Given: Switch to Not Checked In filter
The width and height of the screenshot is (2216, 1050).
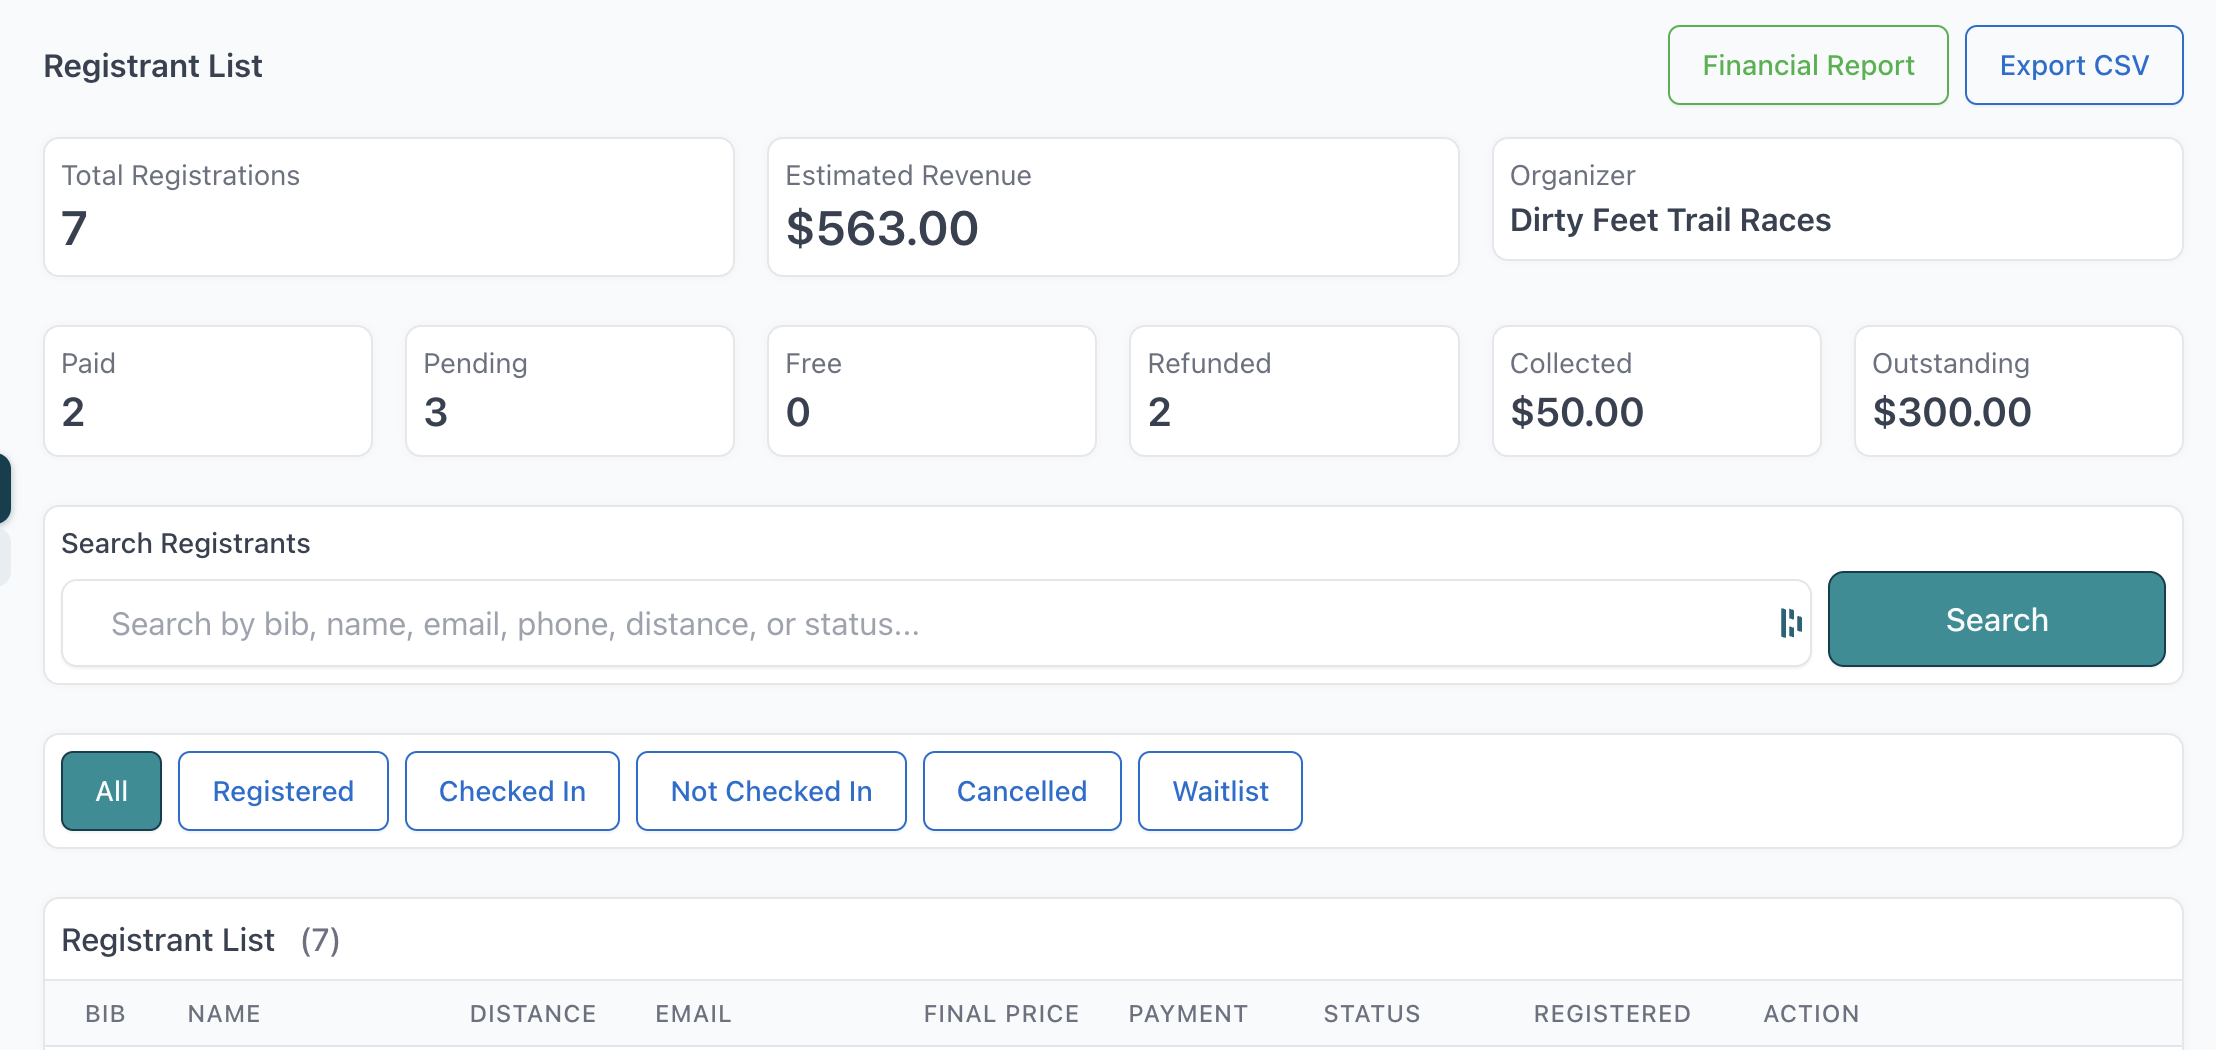Looking at the screenshot, I should point(771,791).
